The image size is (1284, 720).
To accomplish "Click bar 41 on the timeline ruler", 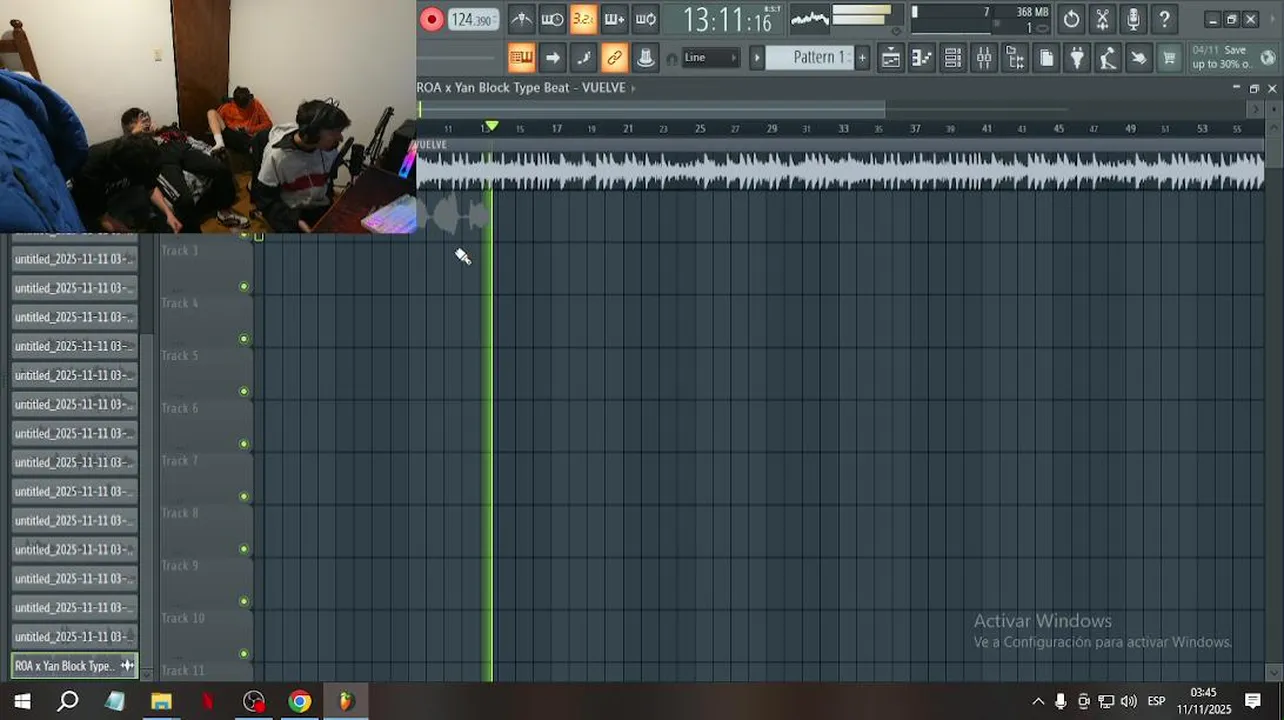I will [987, 128].
